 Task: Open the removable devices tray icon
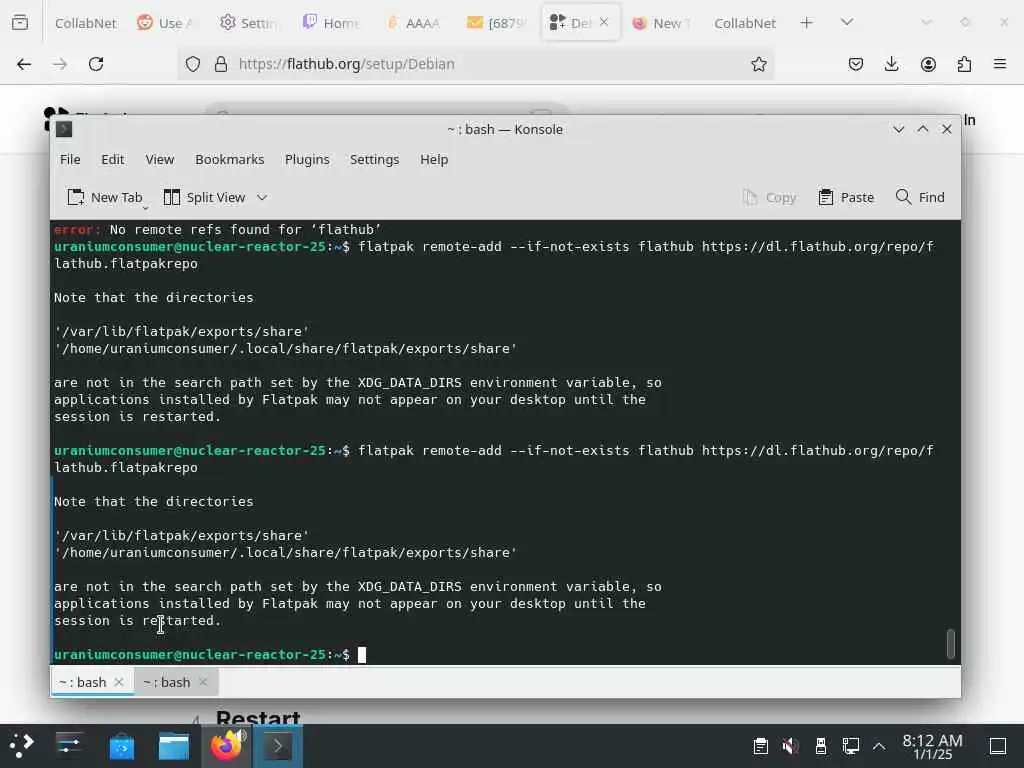(821, 746)
